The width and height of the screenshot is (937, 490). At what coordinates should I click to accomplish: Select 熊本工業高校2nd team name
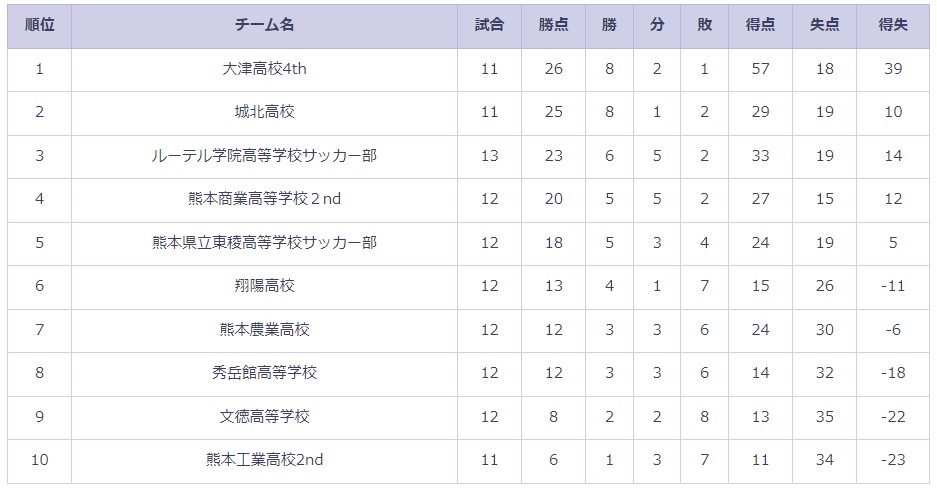click(x=264, y=460)
